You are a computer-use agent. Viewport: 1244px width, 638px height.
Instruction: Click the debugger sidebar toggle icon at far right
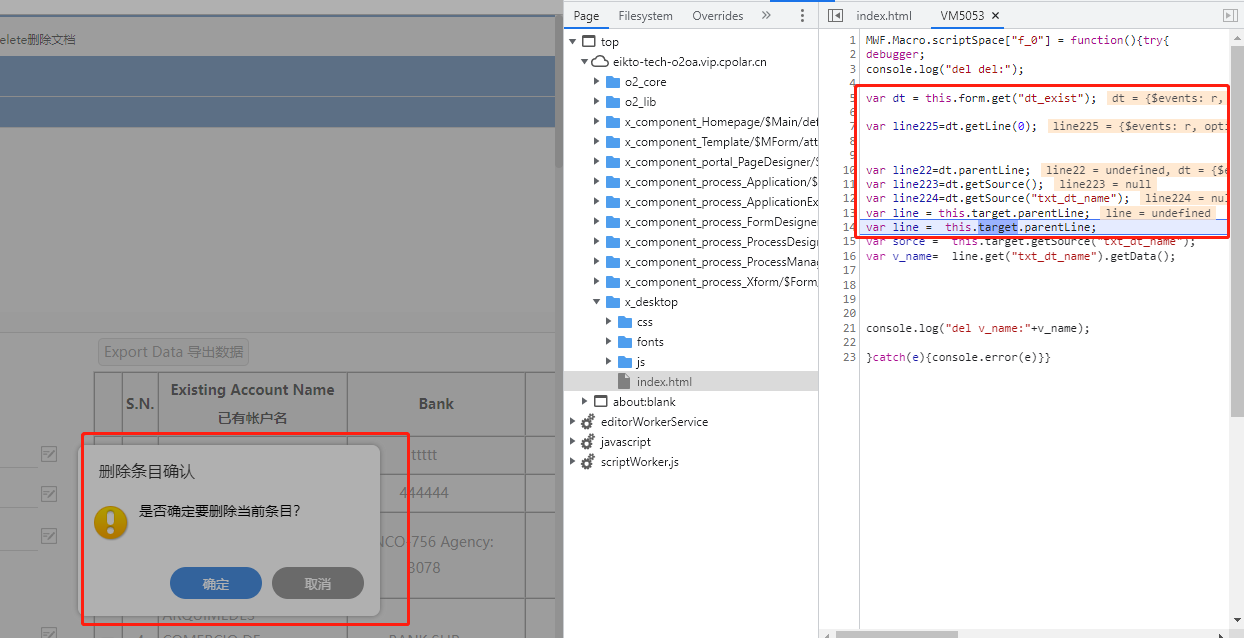[x=1230, y=16]
